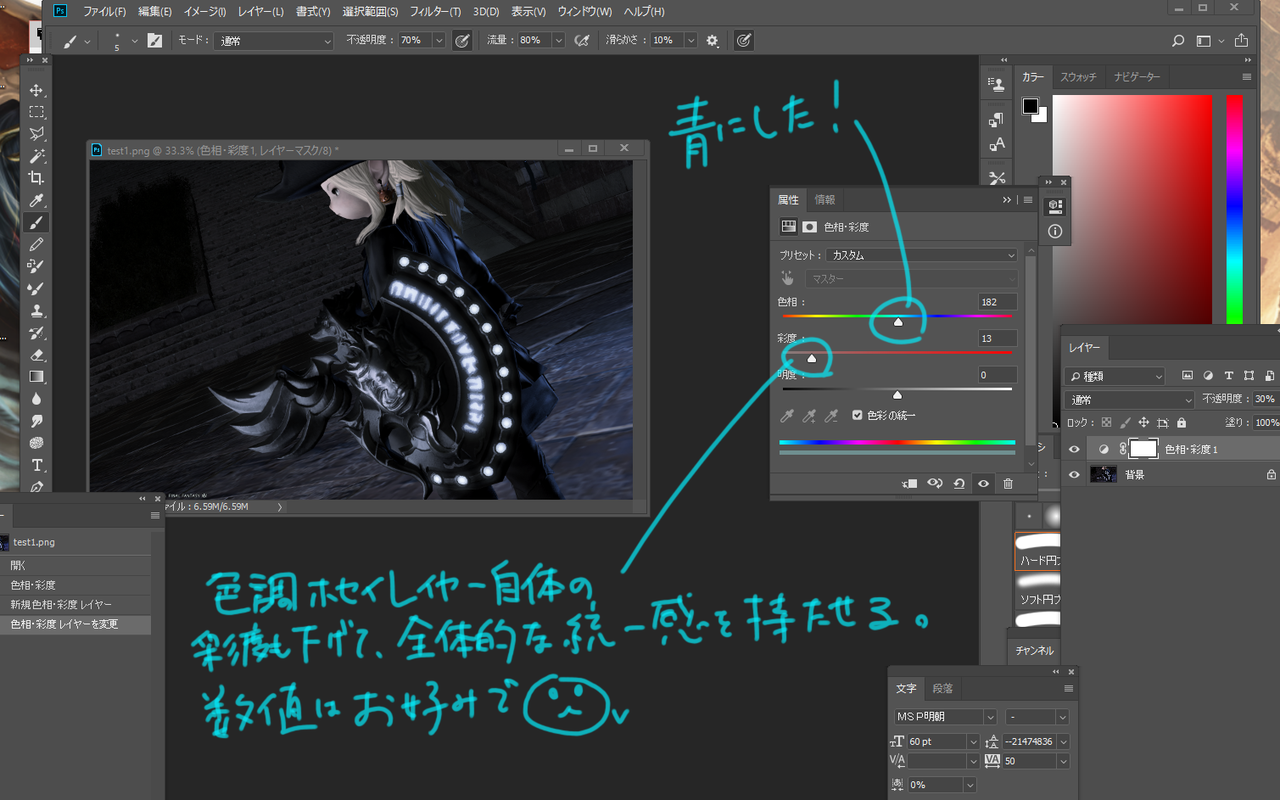Open the 滑らかさ 10% dropdown arrow
1280x800 pixels.
[x=690, y=41]
